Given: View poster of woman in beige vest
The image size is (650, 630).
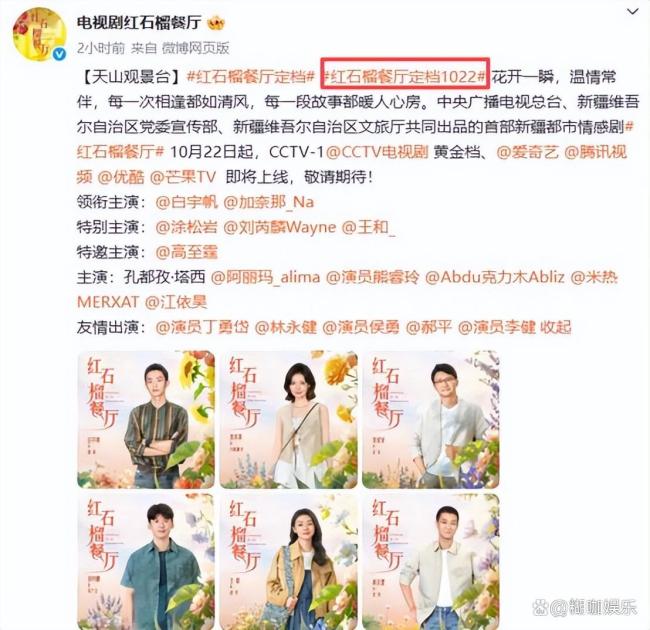Looking at the screenshot, I should [x=289, y=419].
